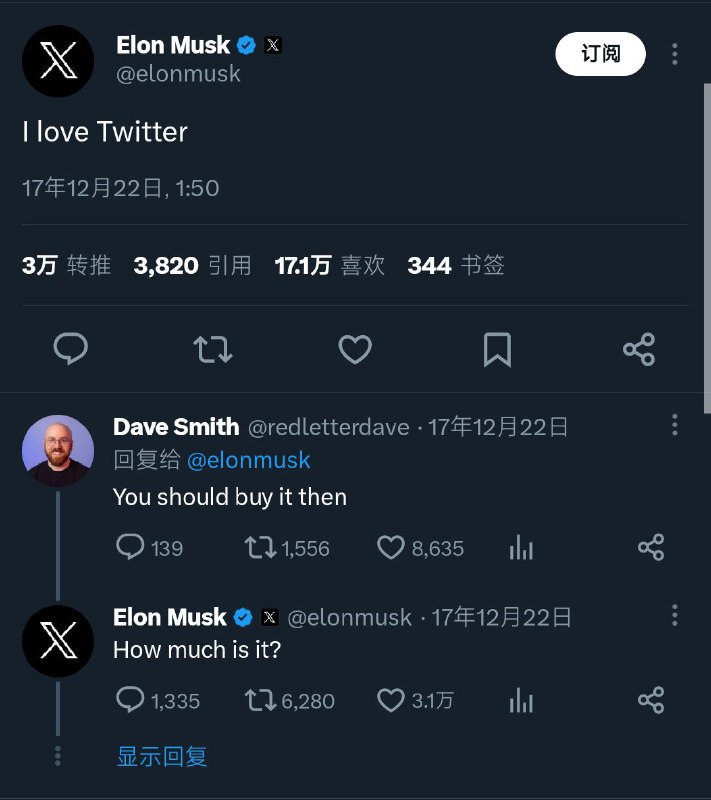Retweet the "How much is it?" reply
Screen dimensions: 711x800
point(261,700)
